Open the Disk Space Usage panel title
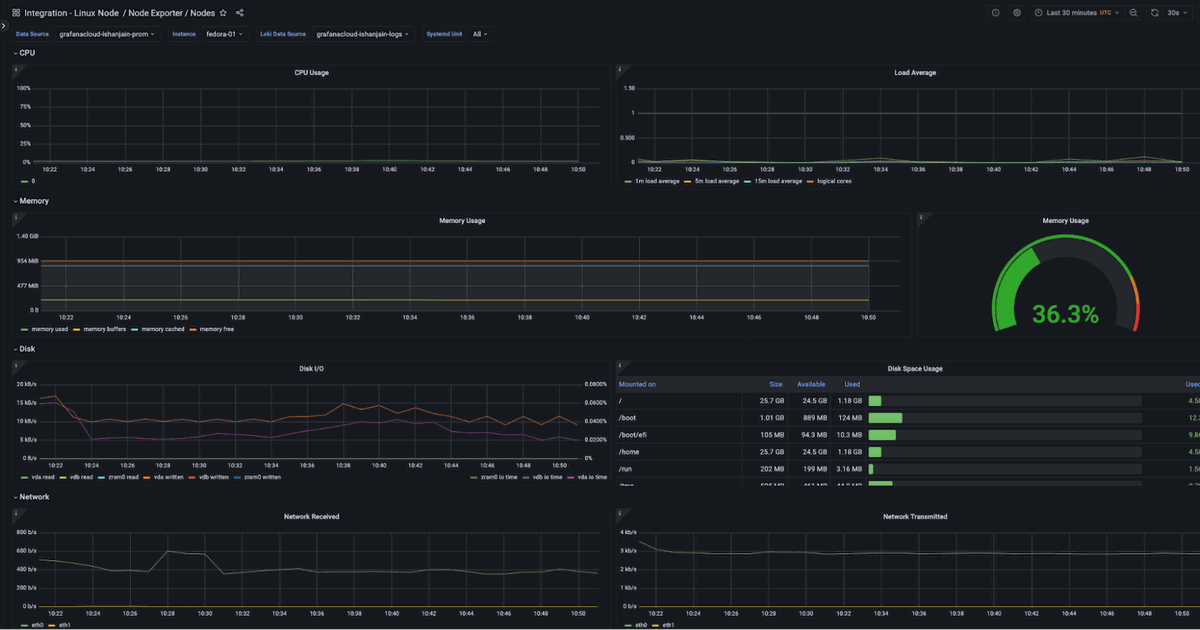 point(915,368)
